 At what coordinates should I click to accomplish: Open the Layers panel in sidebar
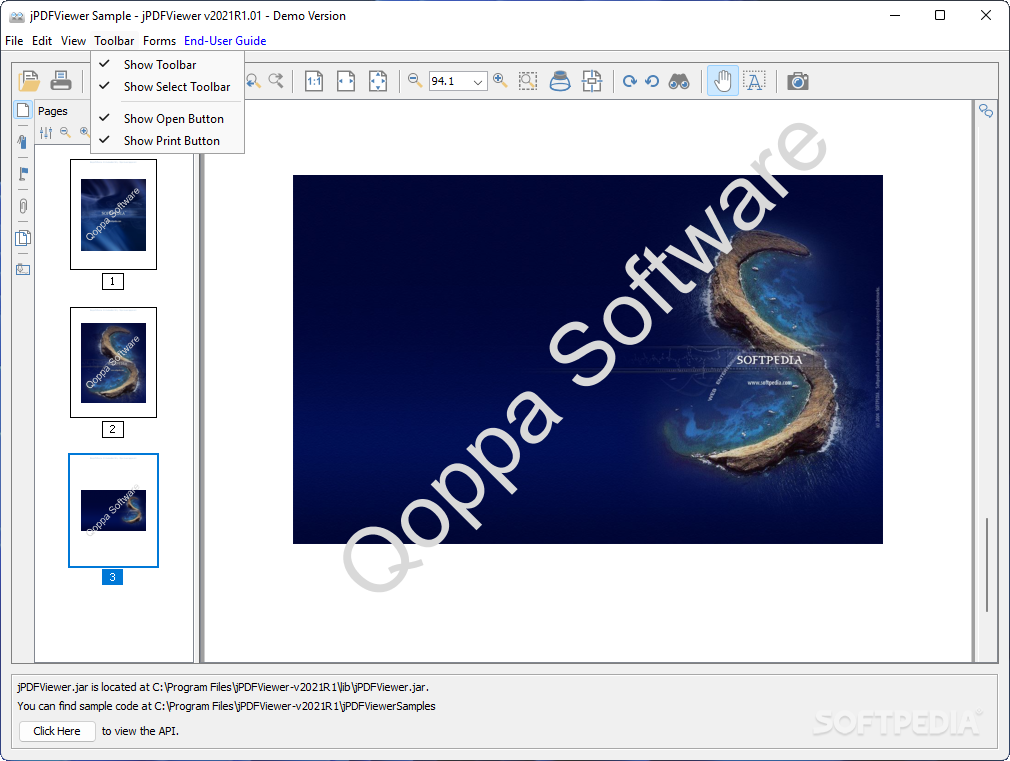pos(23,238)
